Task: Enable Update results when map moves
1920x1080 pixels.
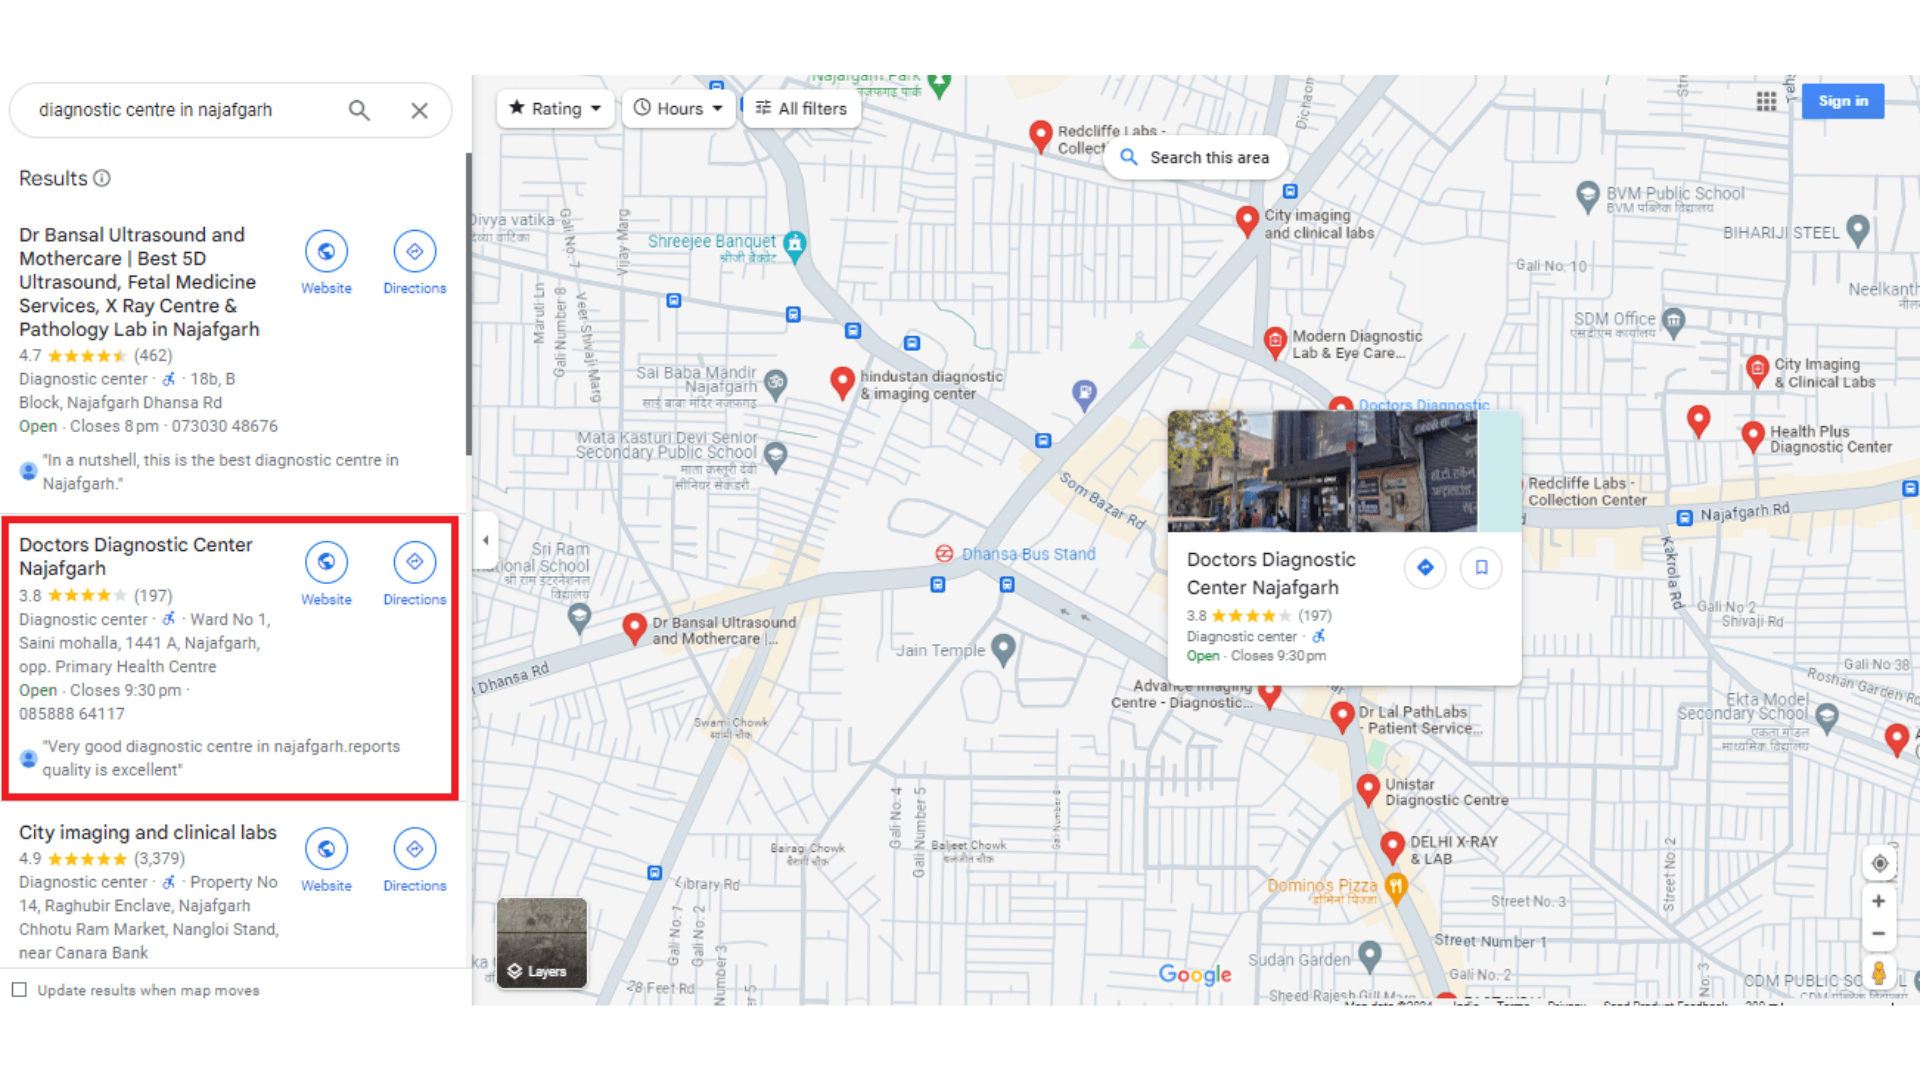Action: pyautogui.click(x=19, y=990)
